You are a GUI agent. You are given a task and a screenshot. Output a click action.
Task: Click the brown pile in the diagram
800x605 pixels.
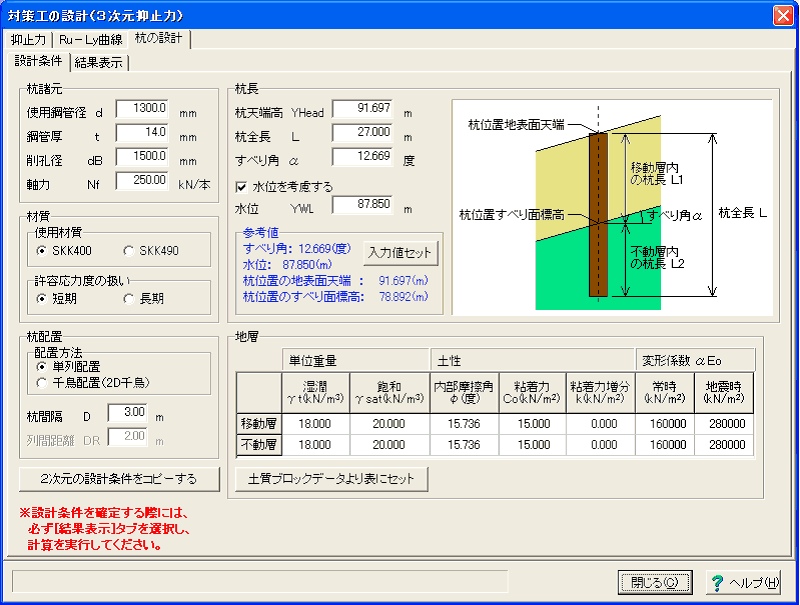tap(598, 215)
